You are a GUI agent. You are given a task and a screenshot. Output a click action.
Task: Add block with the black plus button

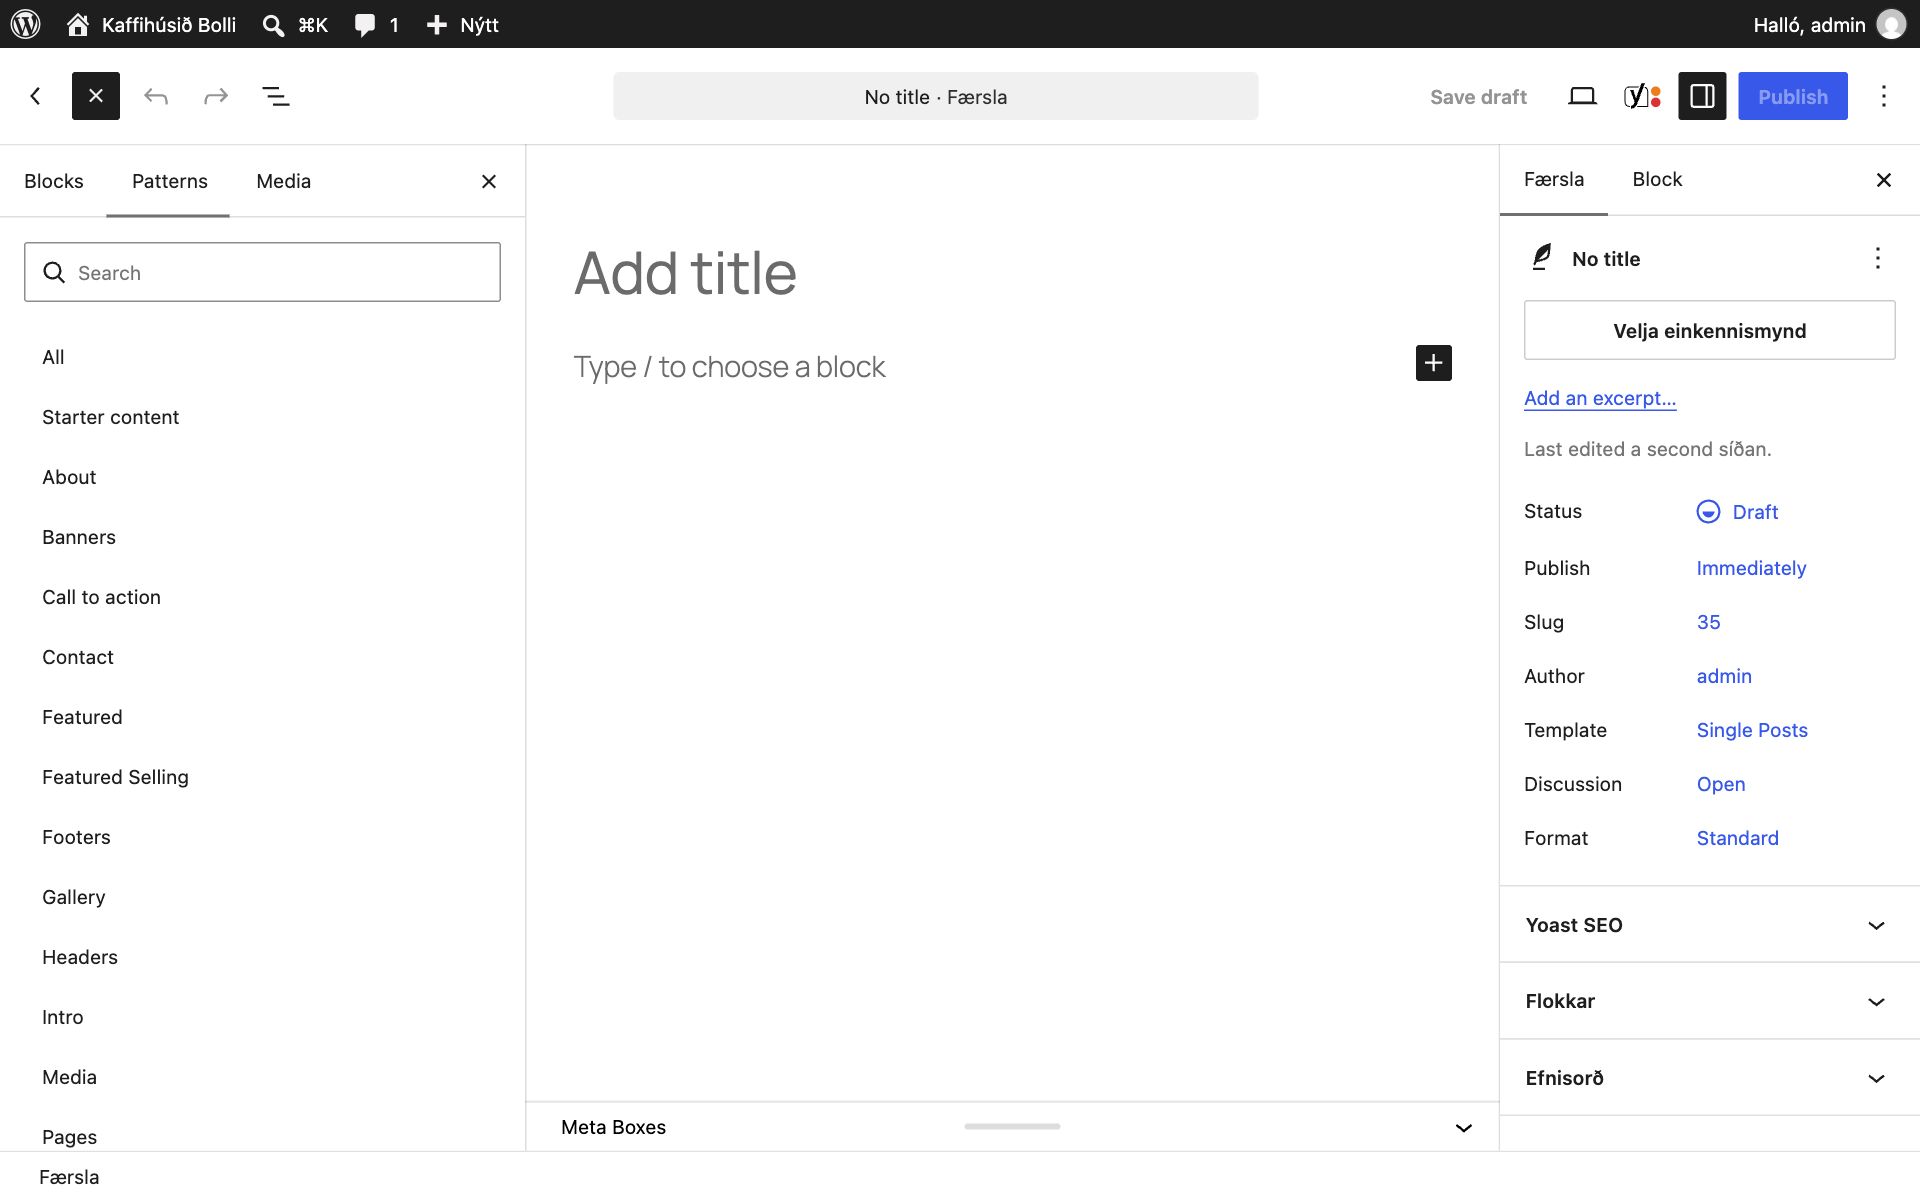click(1434, 363)
